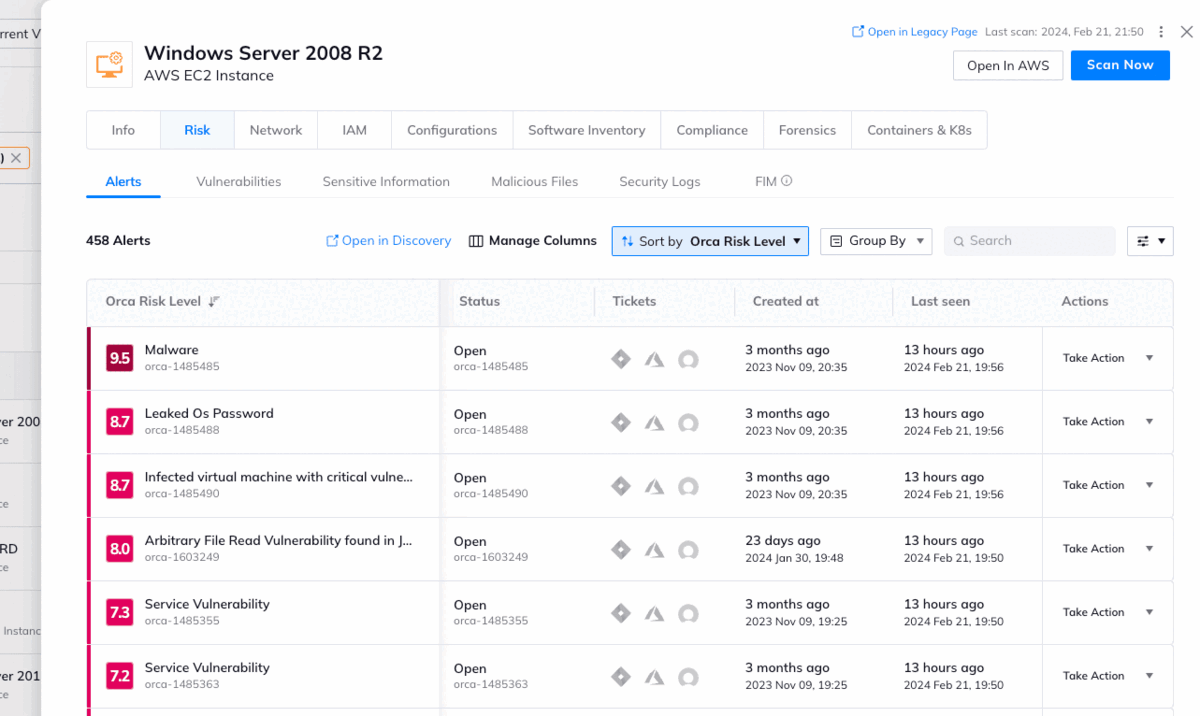1200x716 pixels.
Task: Click Jira icon in orca-1485355 row
Action: (x=621, y=613)
